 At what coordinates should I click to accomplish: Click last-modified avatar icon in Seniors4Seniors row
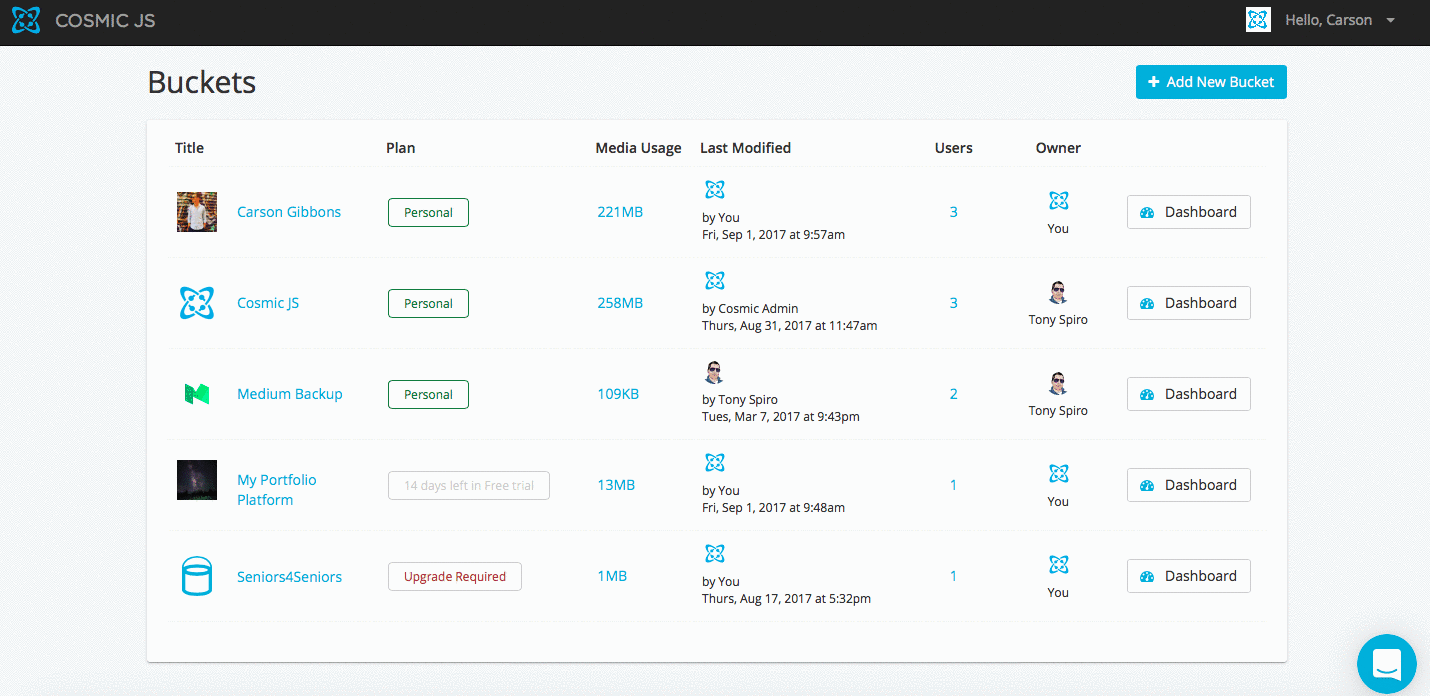[714, 554]
